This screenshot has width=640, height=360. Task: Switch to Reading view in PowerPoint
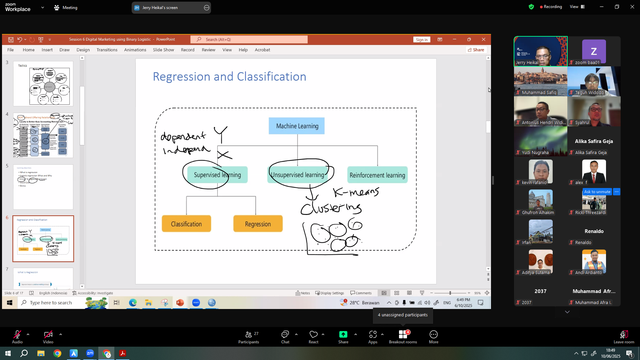pyautogui.click(x=409, y=293)
